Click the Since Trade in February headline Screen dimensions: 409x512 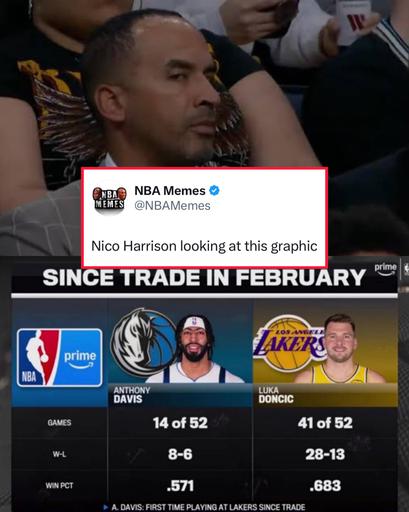click(204, 277)
